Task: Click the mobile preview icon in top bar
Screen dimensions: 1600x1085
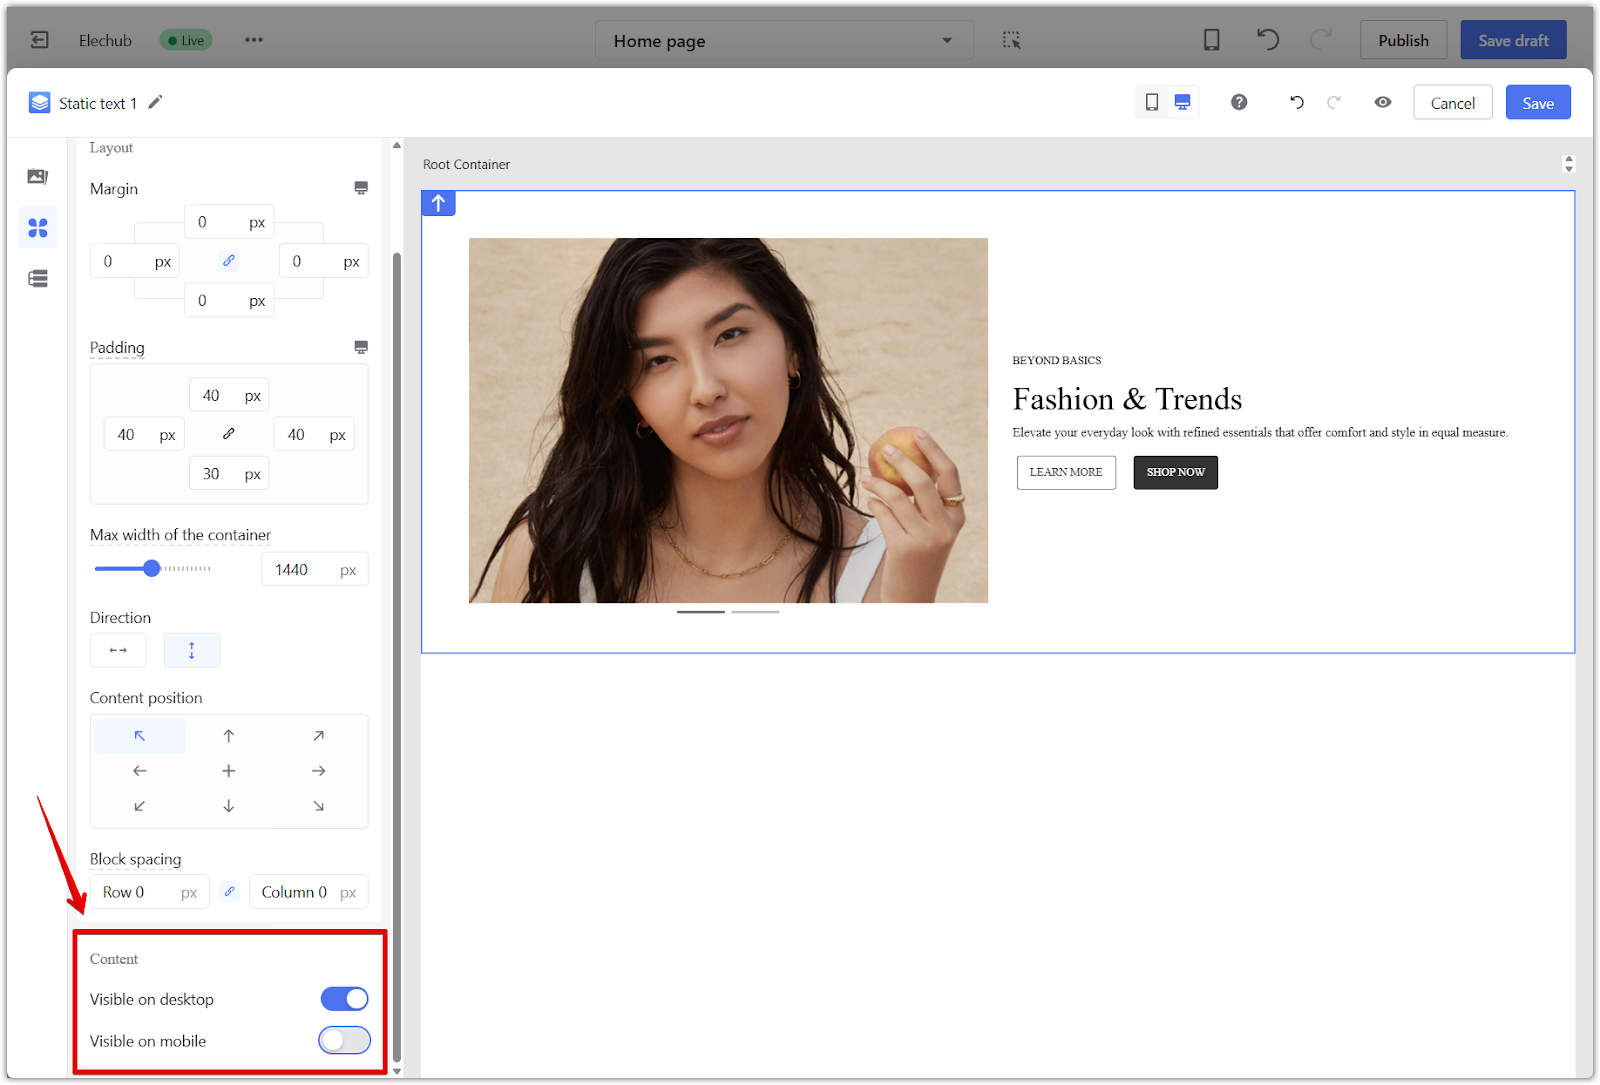Action: click(x=1211, y=40)
